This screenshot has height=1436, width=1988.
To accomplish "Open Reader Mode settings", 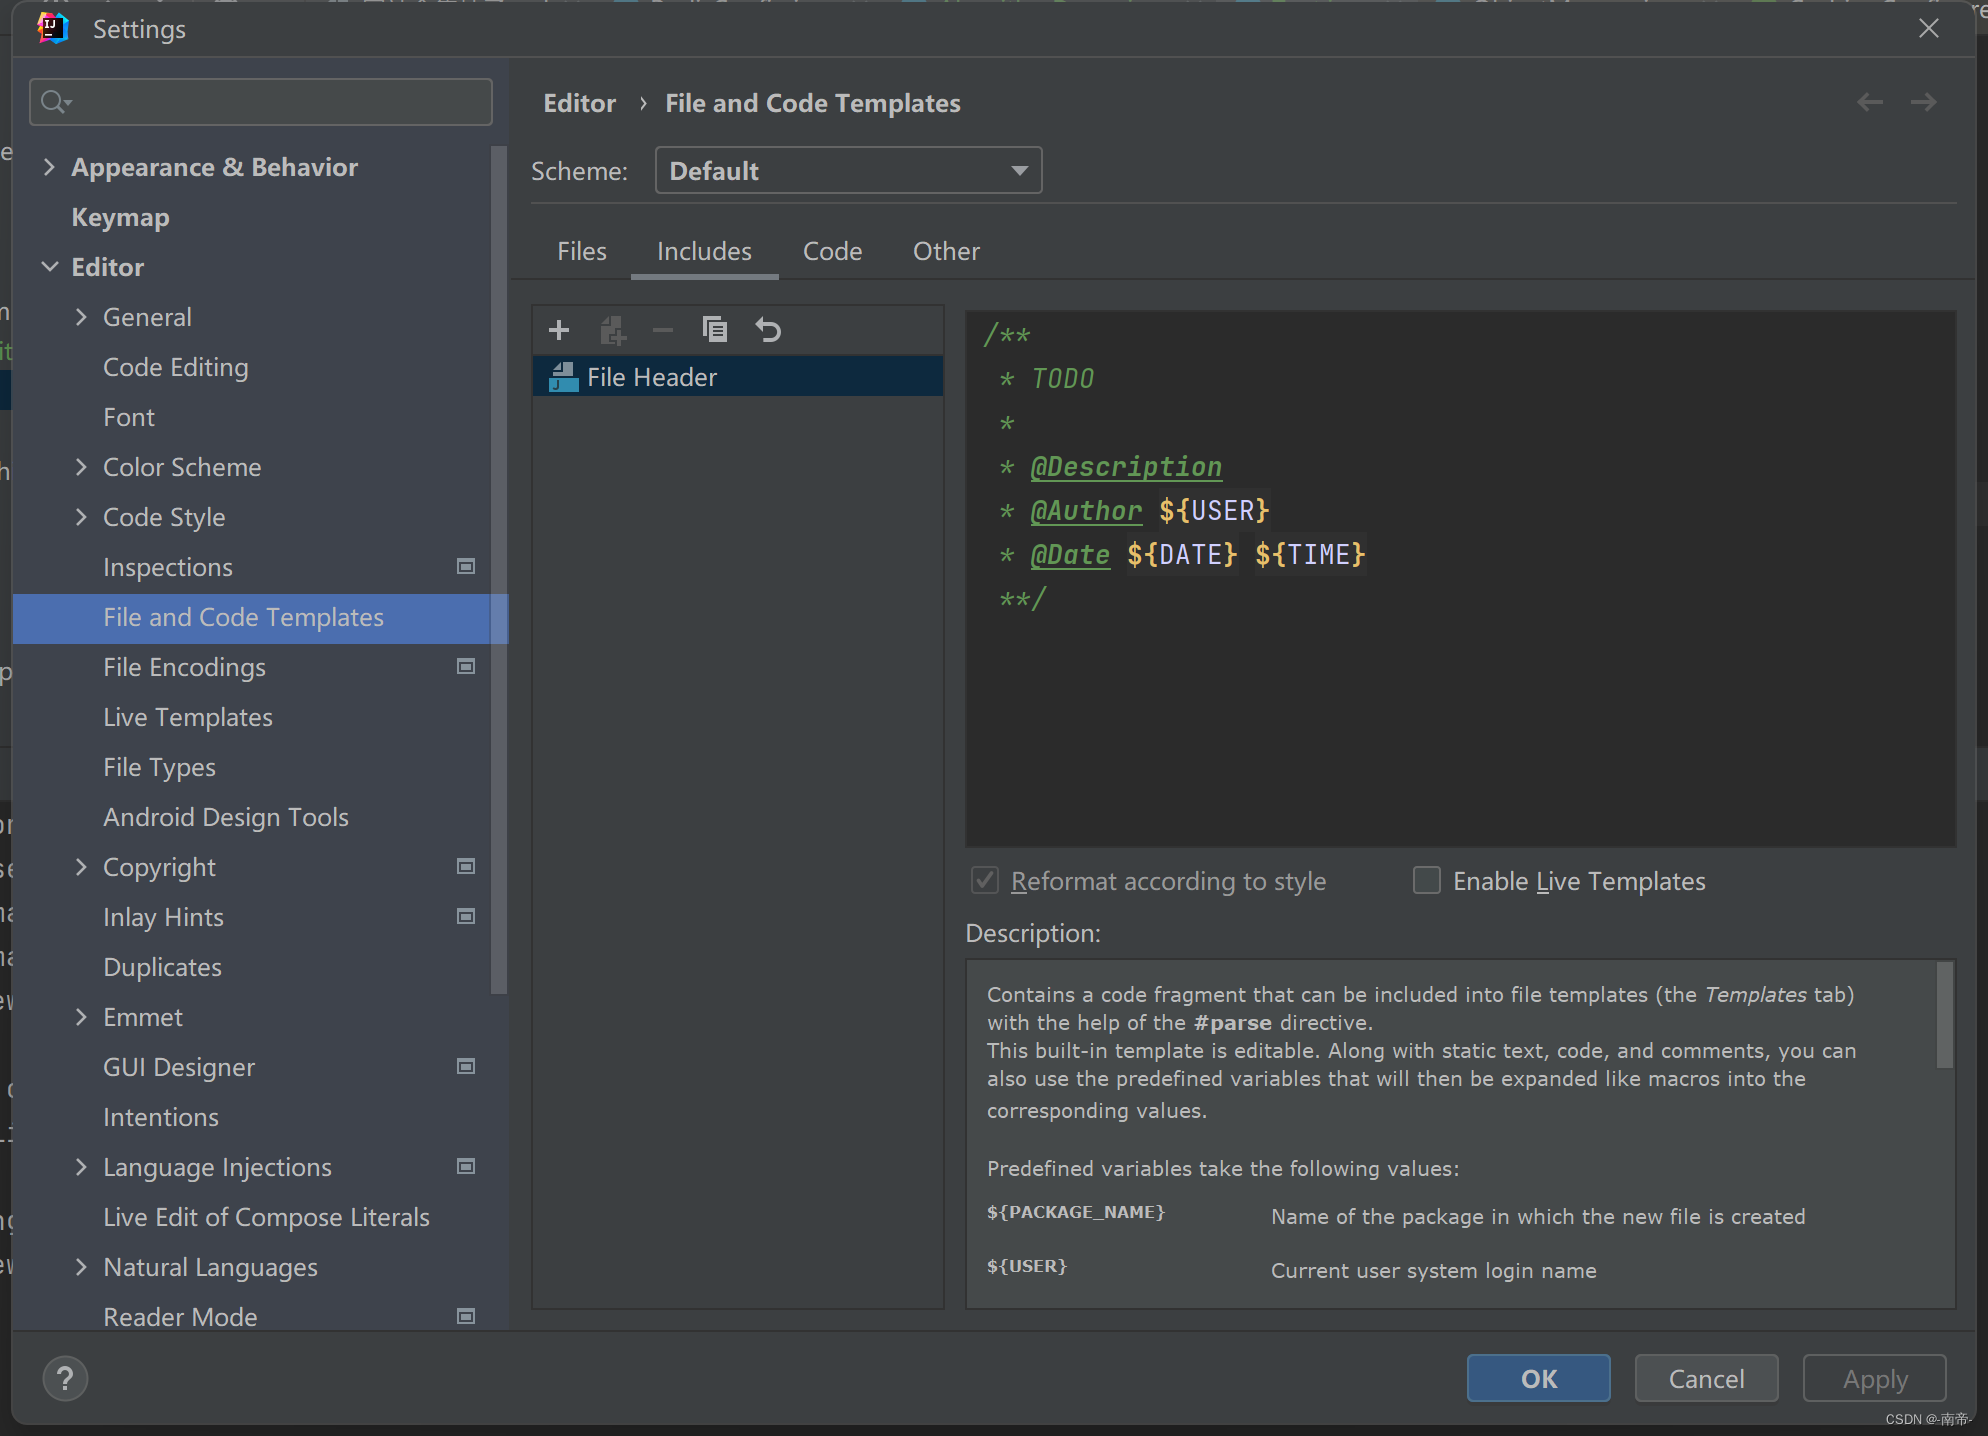I will click(180, 1317).
